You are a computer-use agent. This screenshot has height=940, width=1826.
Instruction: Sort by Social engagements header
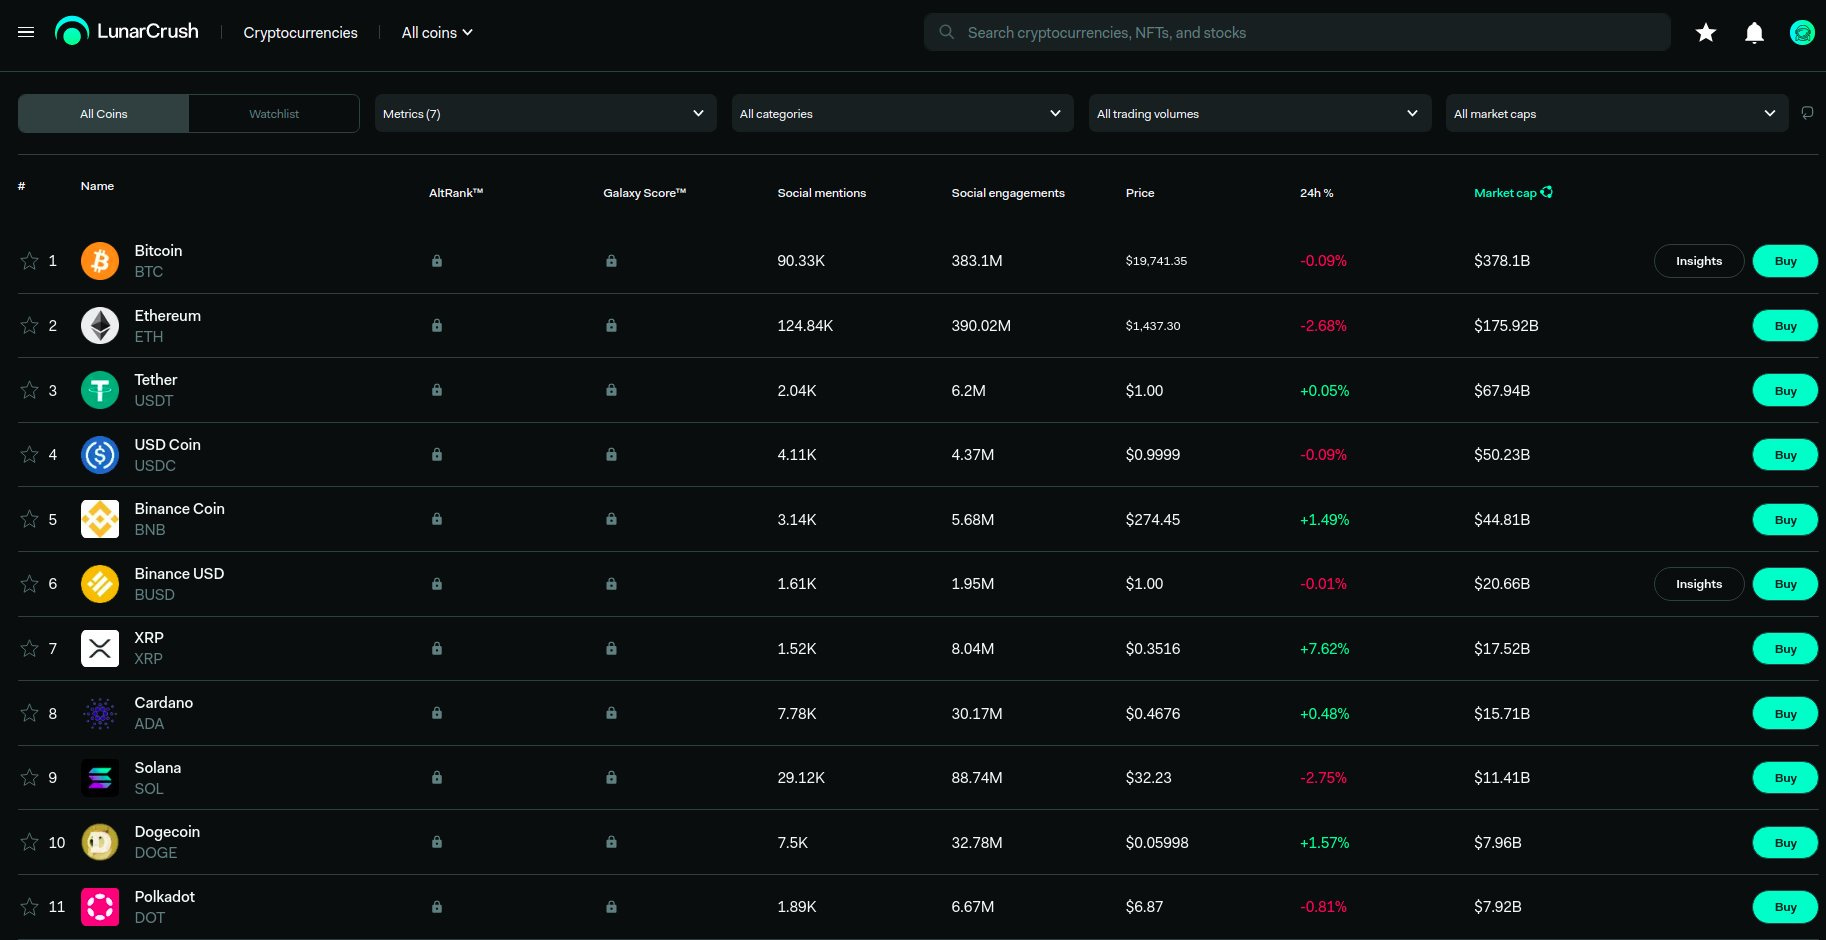[x=1008, y=193]
